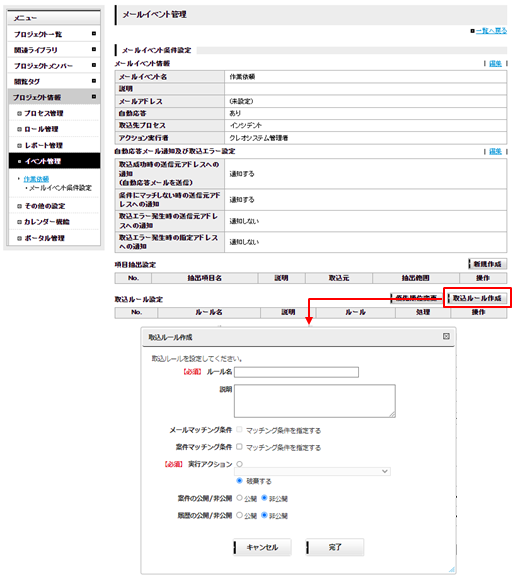The height and width of the screenshot is (575, 512).
Task: Click the square icon beside 閲覧タグ
Action: click(x=94, y=81)
